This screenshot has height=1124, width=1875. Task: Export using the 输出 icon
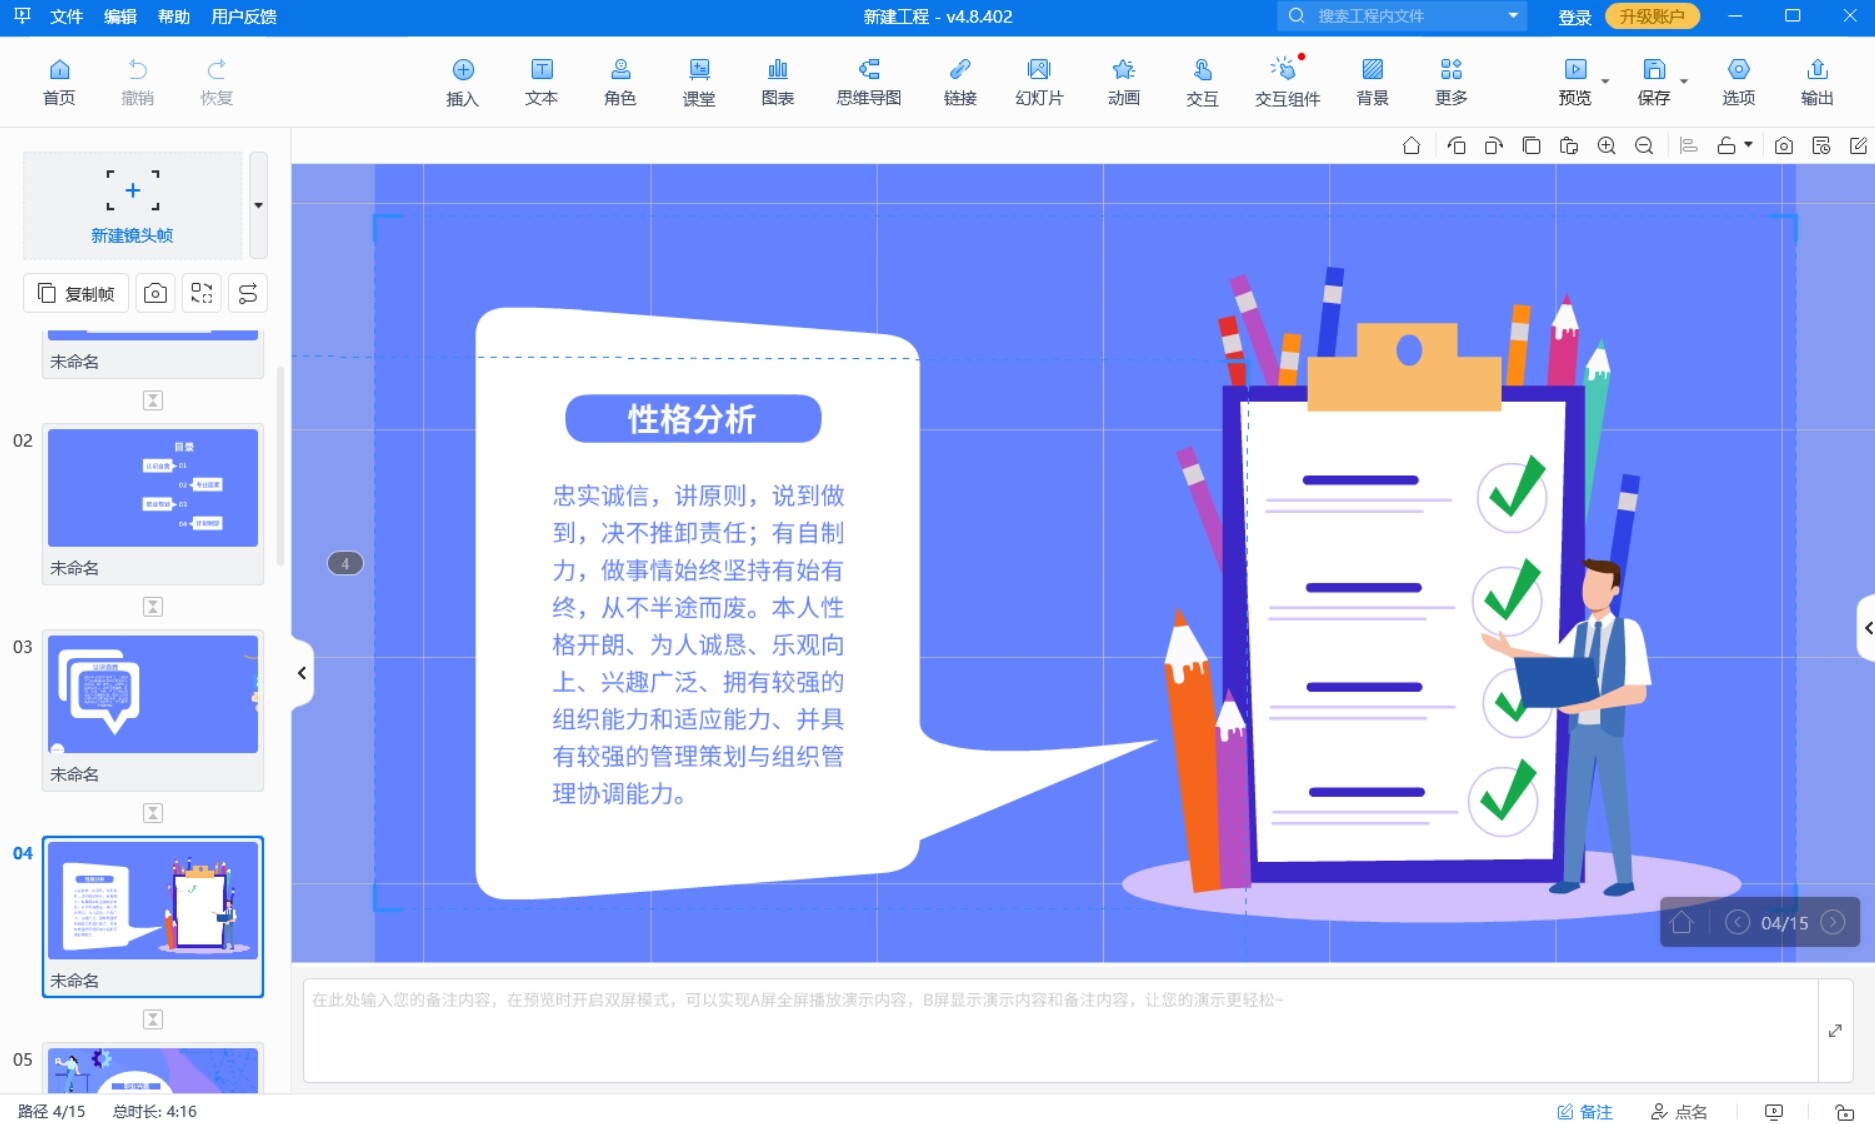[1817, 82]
